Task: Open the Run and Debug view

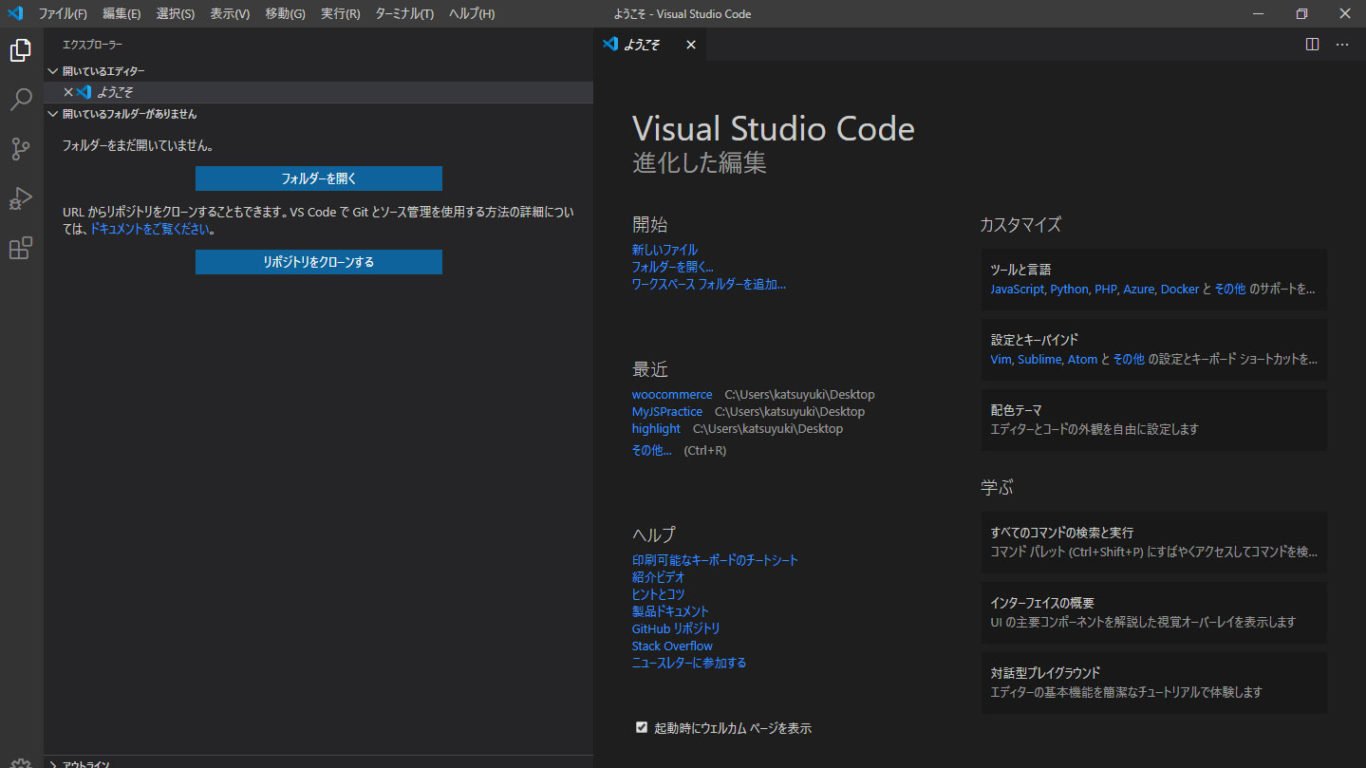Action: (21, 198)
